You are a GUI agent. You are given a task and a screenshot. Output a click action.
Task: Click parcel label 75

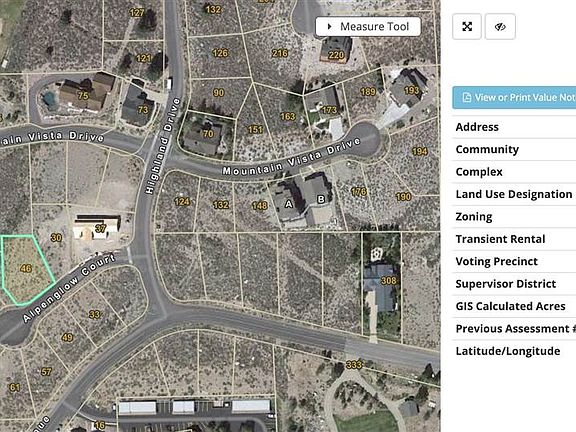click(83, 96)
